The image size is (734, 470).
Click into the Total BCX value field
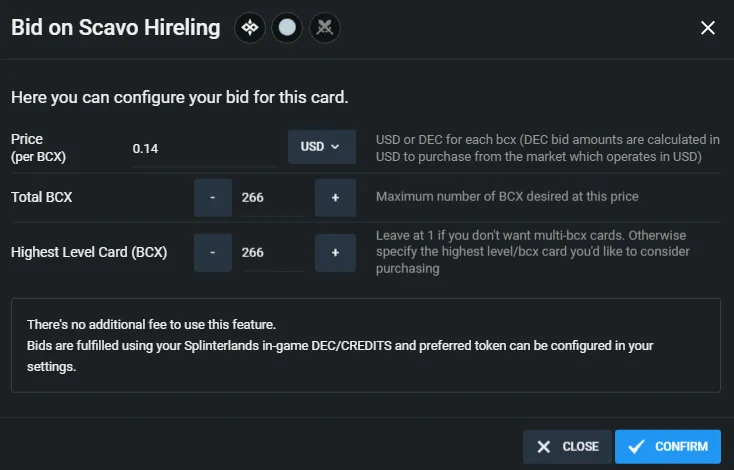[x=273, y=198]
